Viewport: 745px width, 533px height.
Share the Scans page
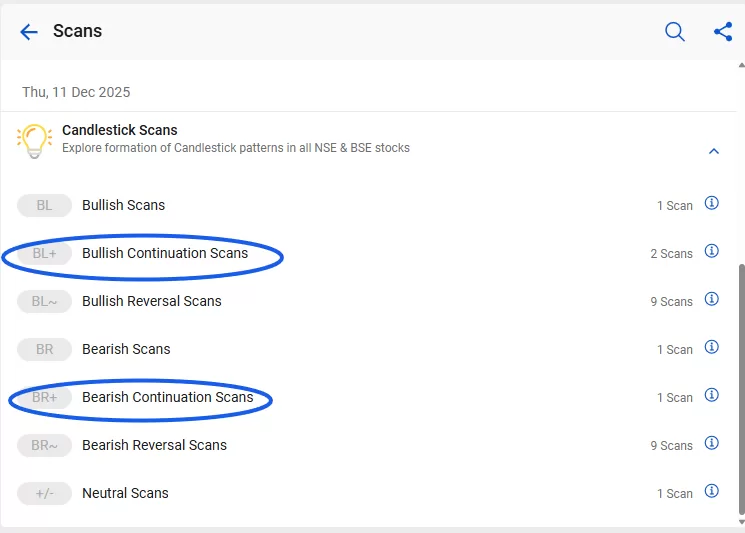(723, 32)
